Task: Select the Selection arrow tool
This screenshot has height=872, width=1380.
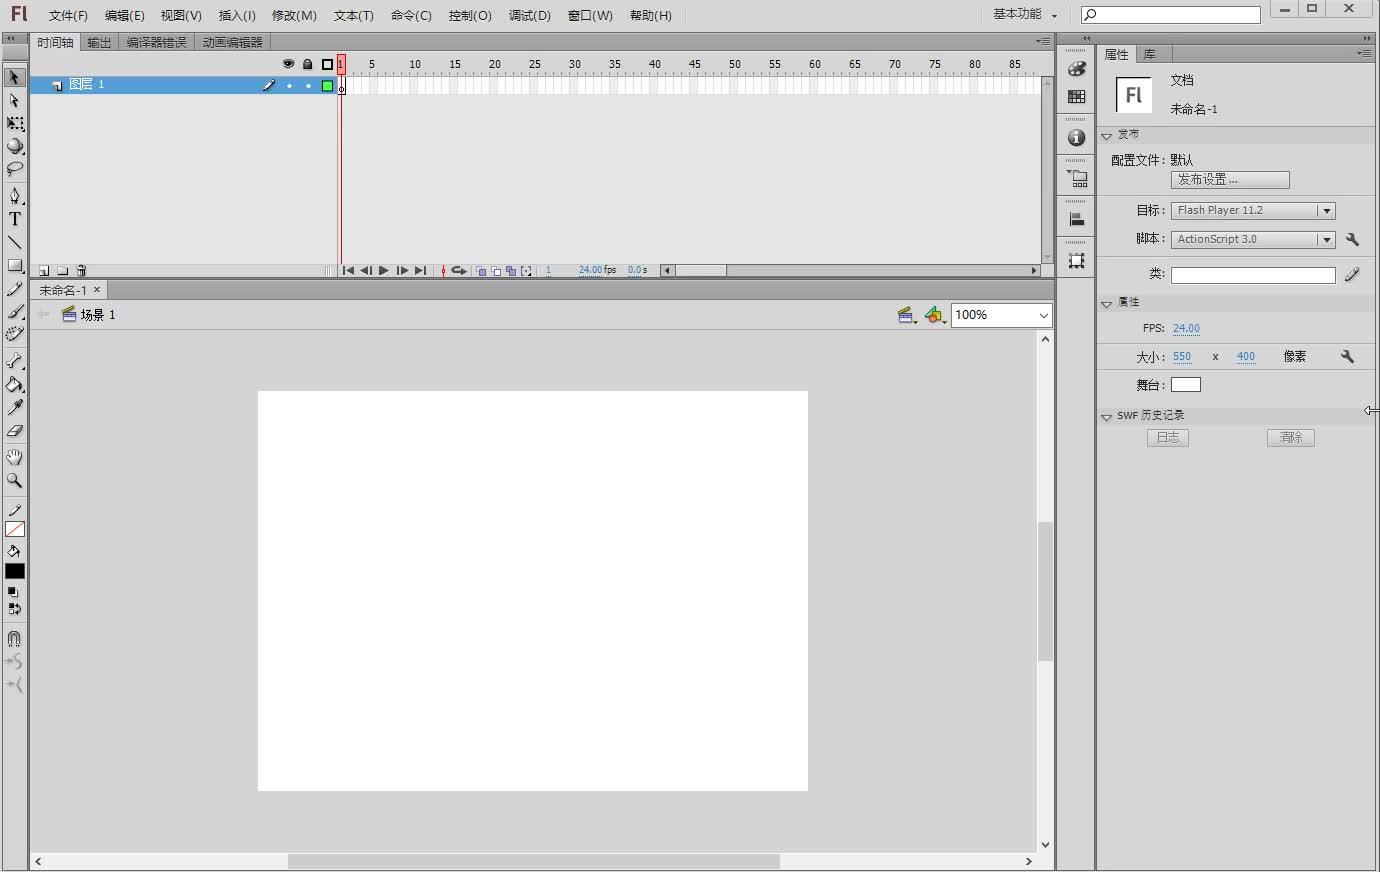Action: [x=14, y=78]
